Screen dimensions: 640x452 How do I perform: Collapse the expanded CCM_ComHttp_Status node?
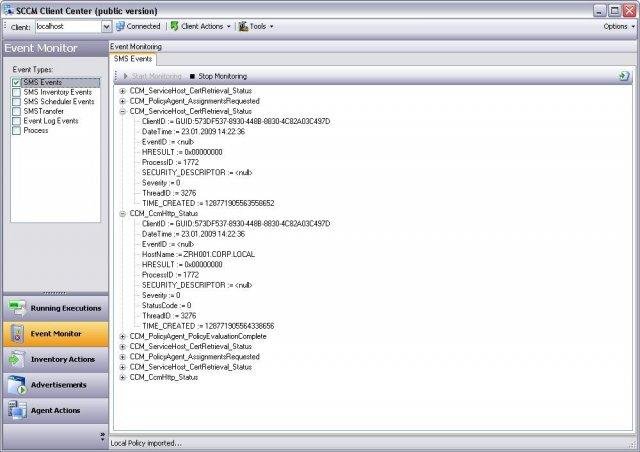[122, 214]
